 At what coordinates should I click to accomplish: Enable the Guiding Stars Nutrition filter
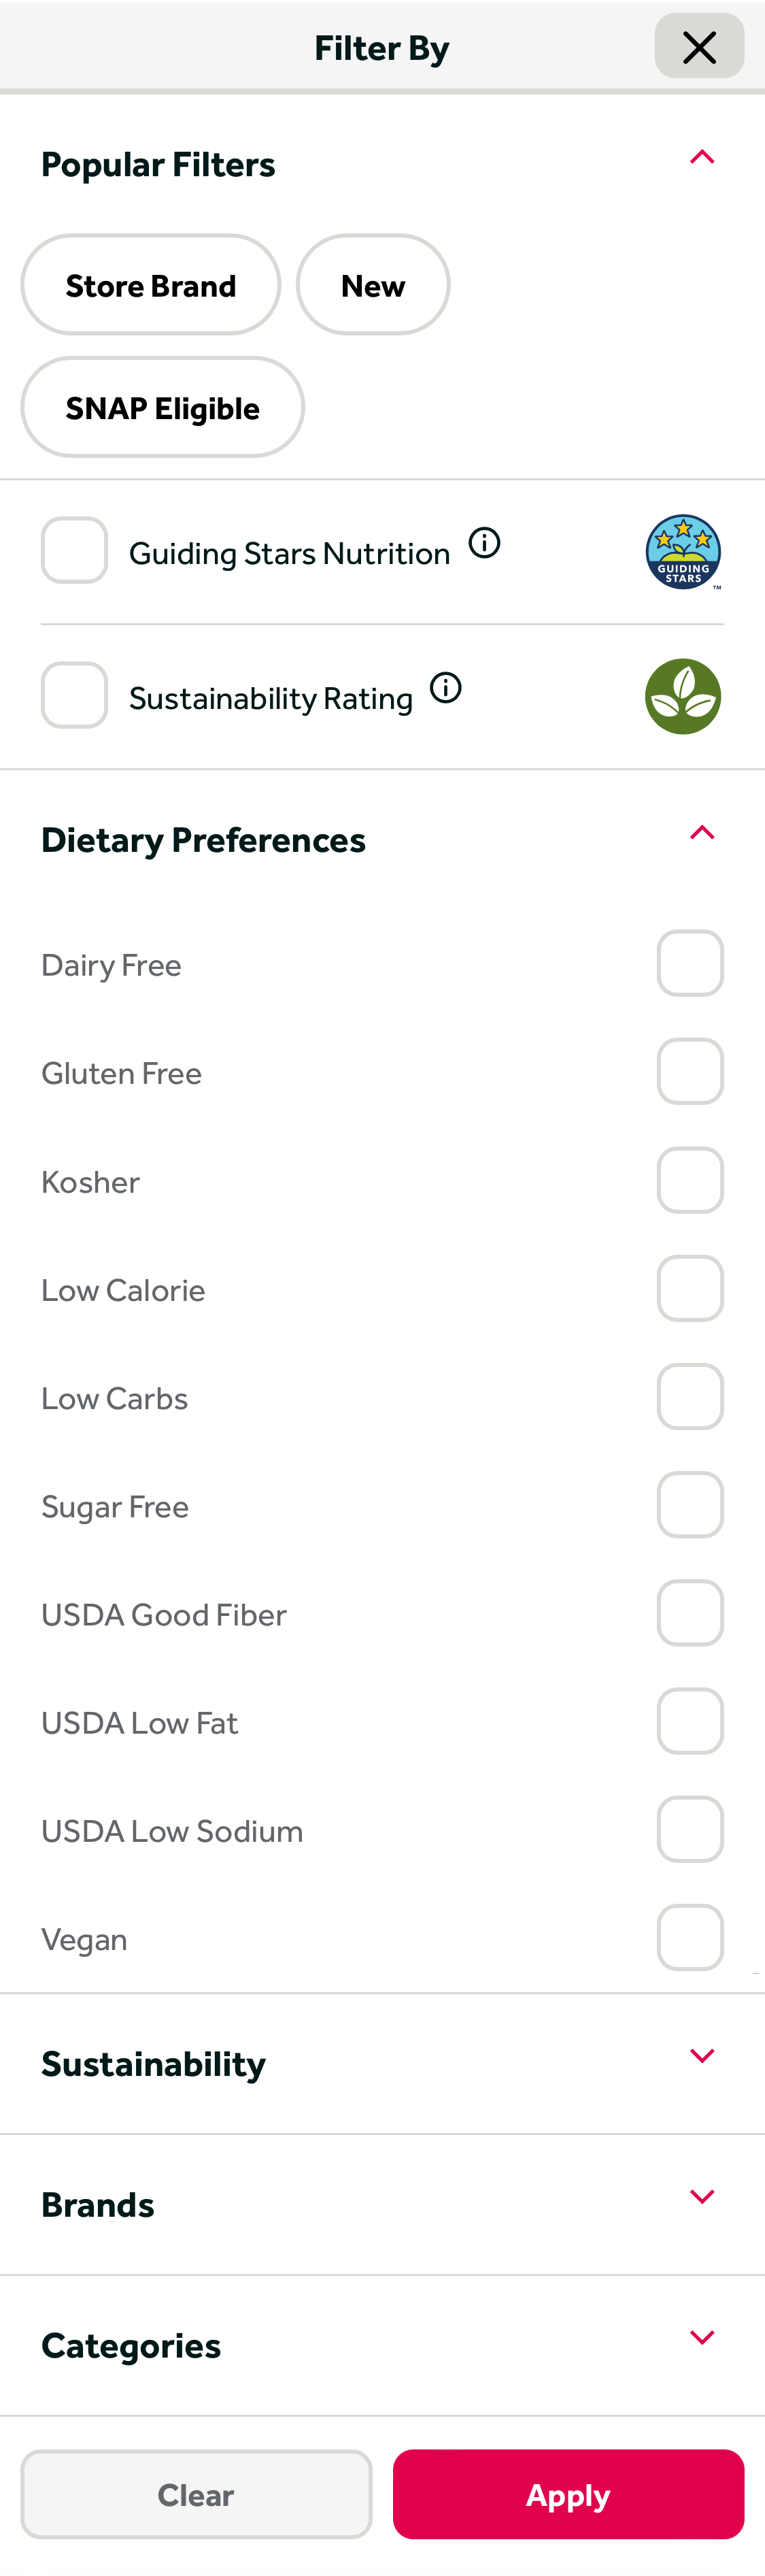[74, 549]
